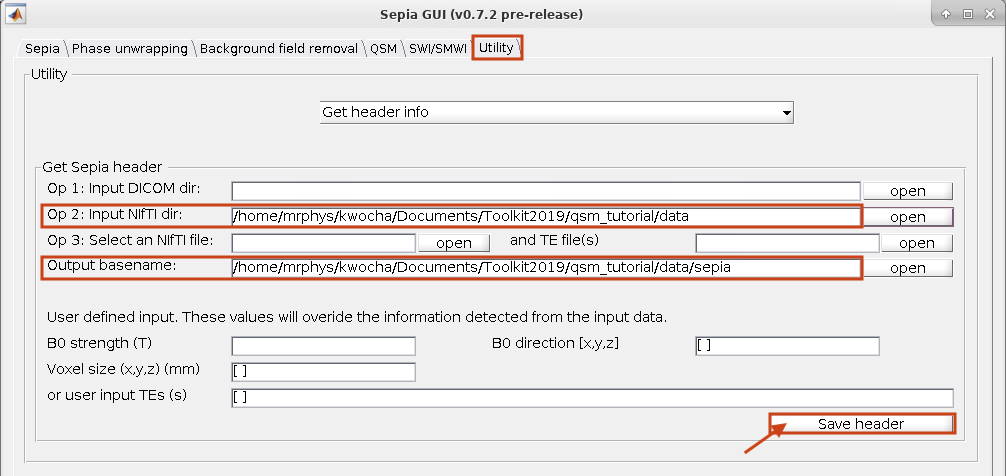Click the Op 1 Input DICOM dir field
The height and width of the screenshot is (476, 1006).
click(x=545, y=191)
